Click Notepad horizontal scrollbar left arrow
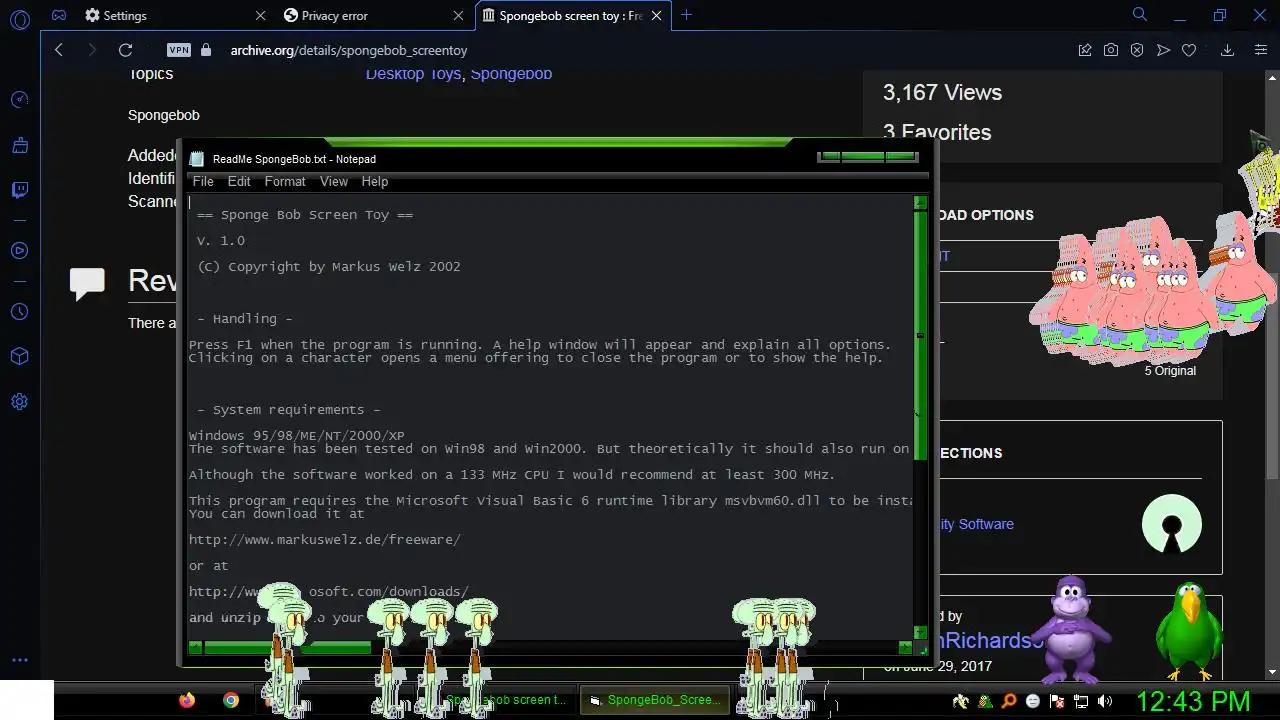 [196, 648]
